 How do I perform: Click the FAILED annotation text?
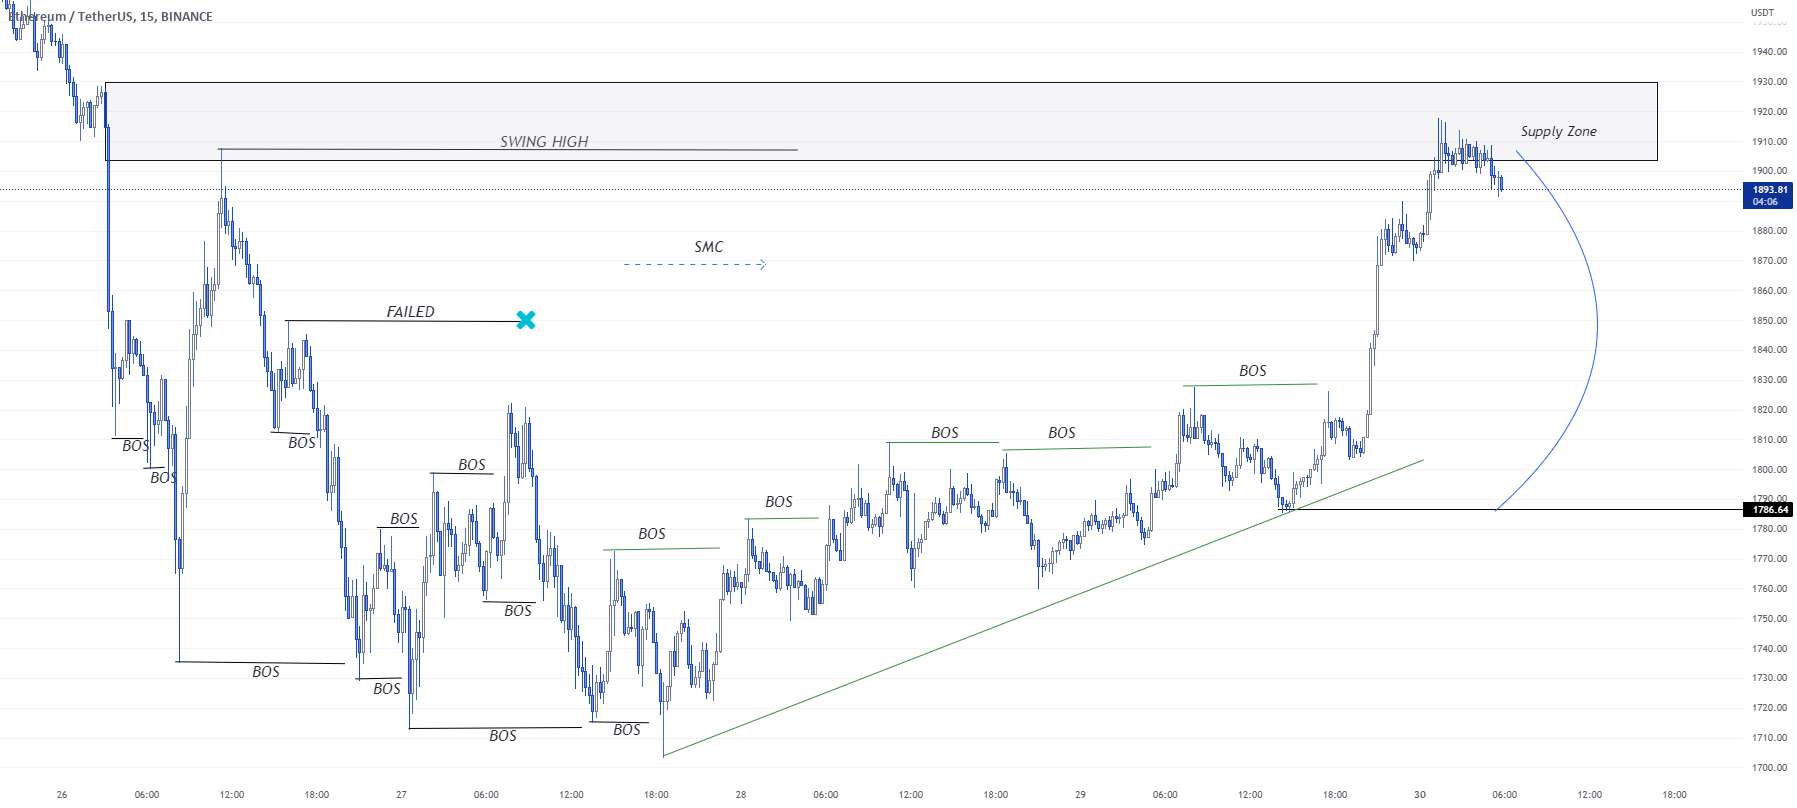(x=410, y=312)
